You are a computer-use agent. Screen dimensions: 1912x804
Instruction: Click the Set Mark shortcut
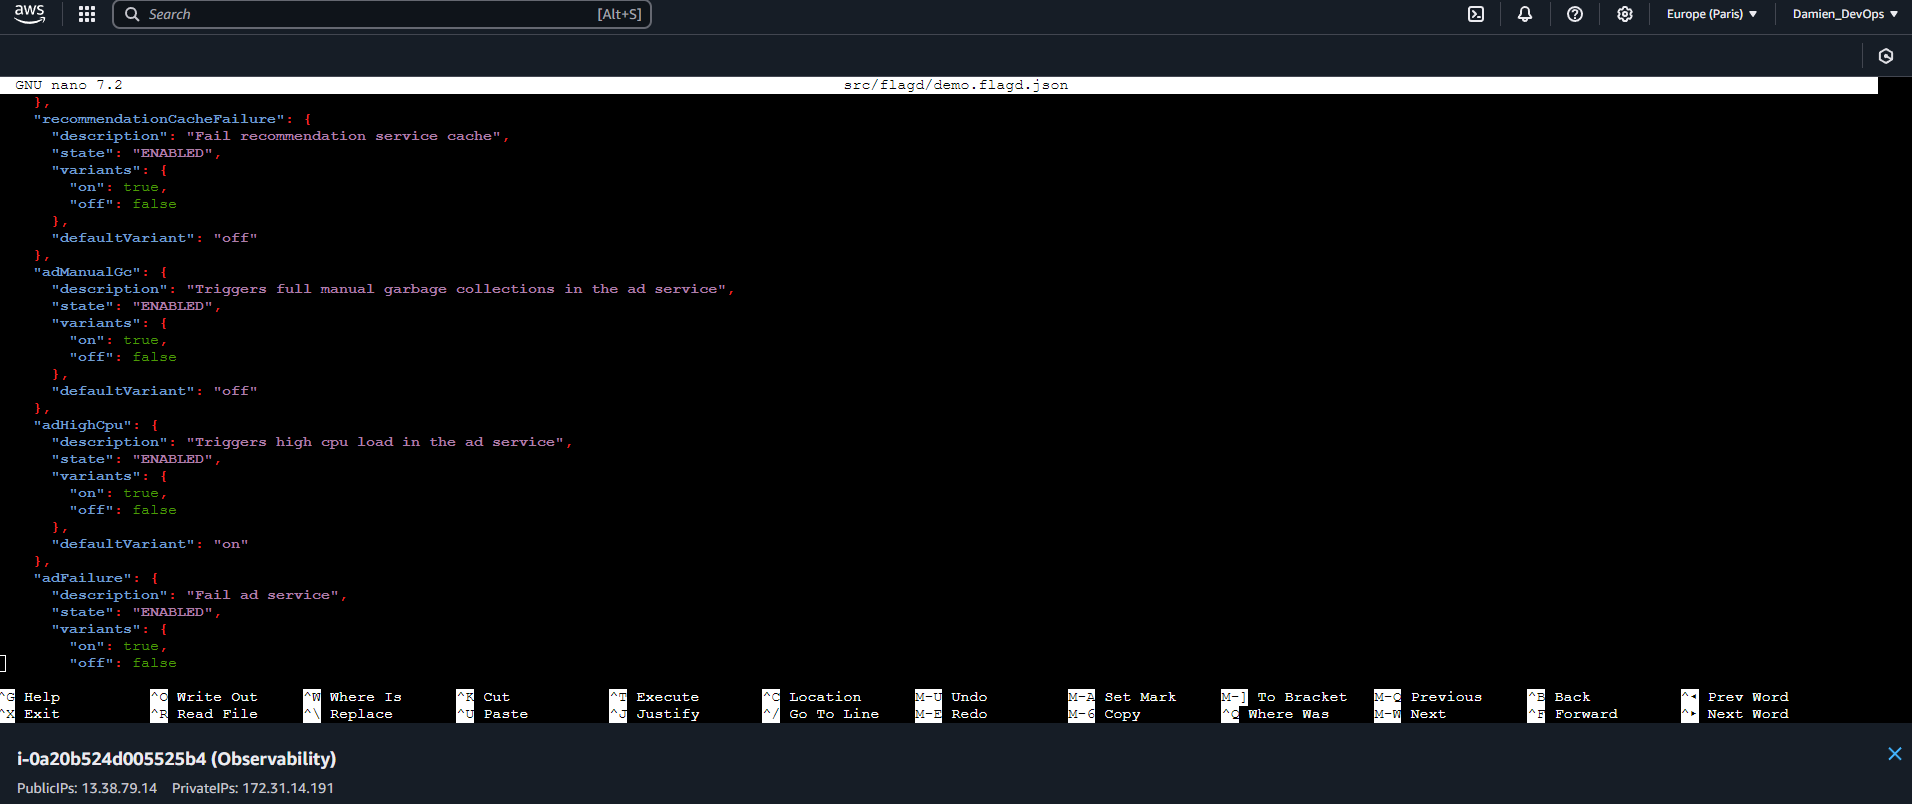1123,697
